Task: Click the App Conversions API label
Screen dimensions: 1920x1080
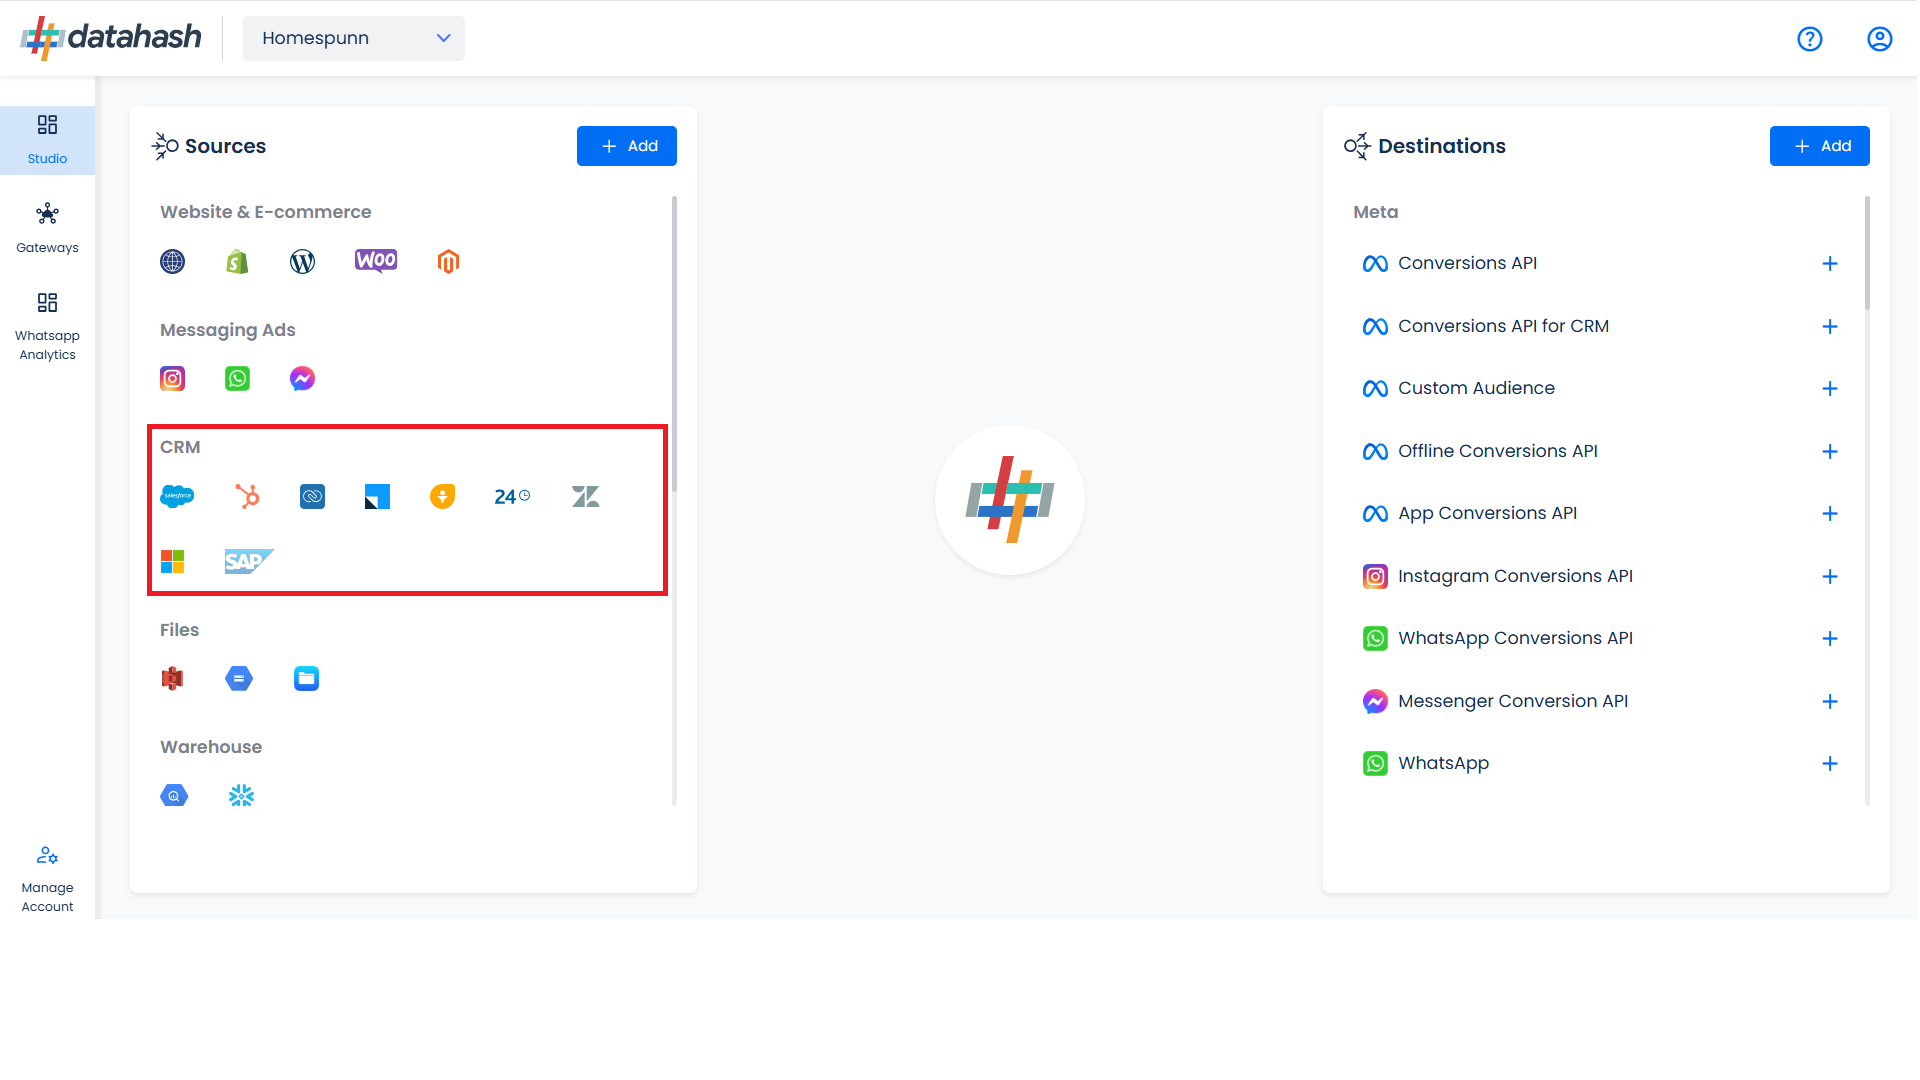Action: 1487,514
